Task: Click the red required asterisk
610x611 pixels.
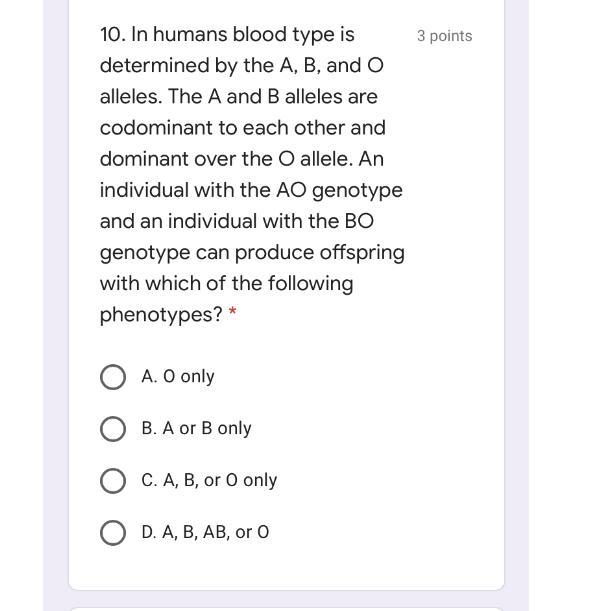Action: (233, 315)
